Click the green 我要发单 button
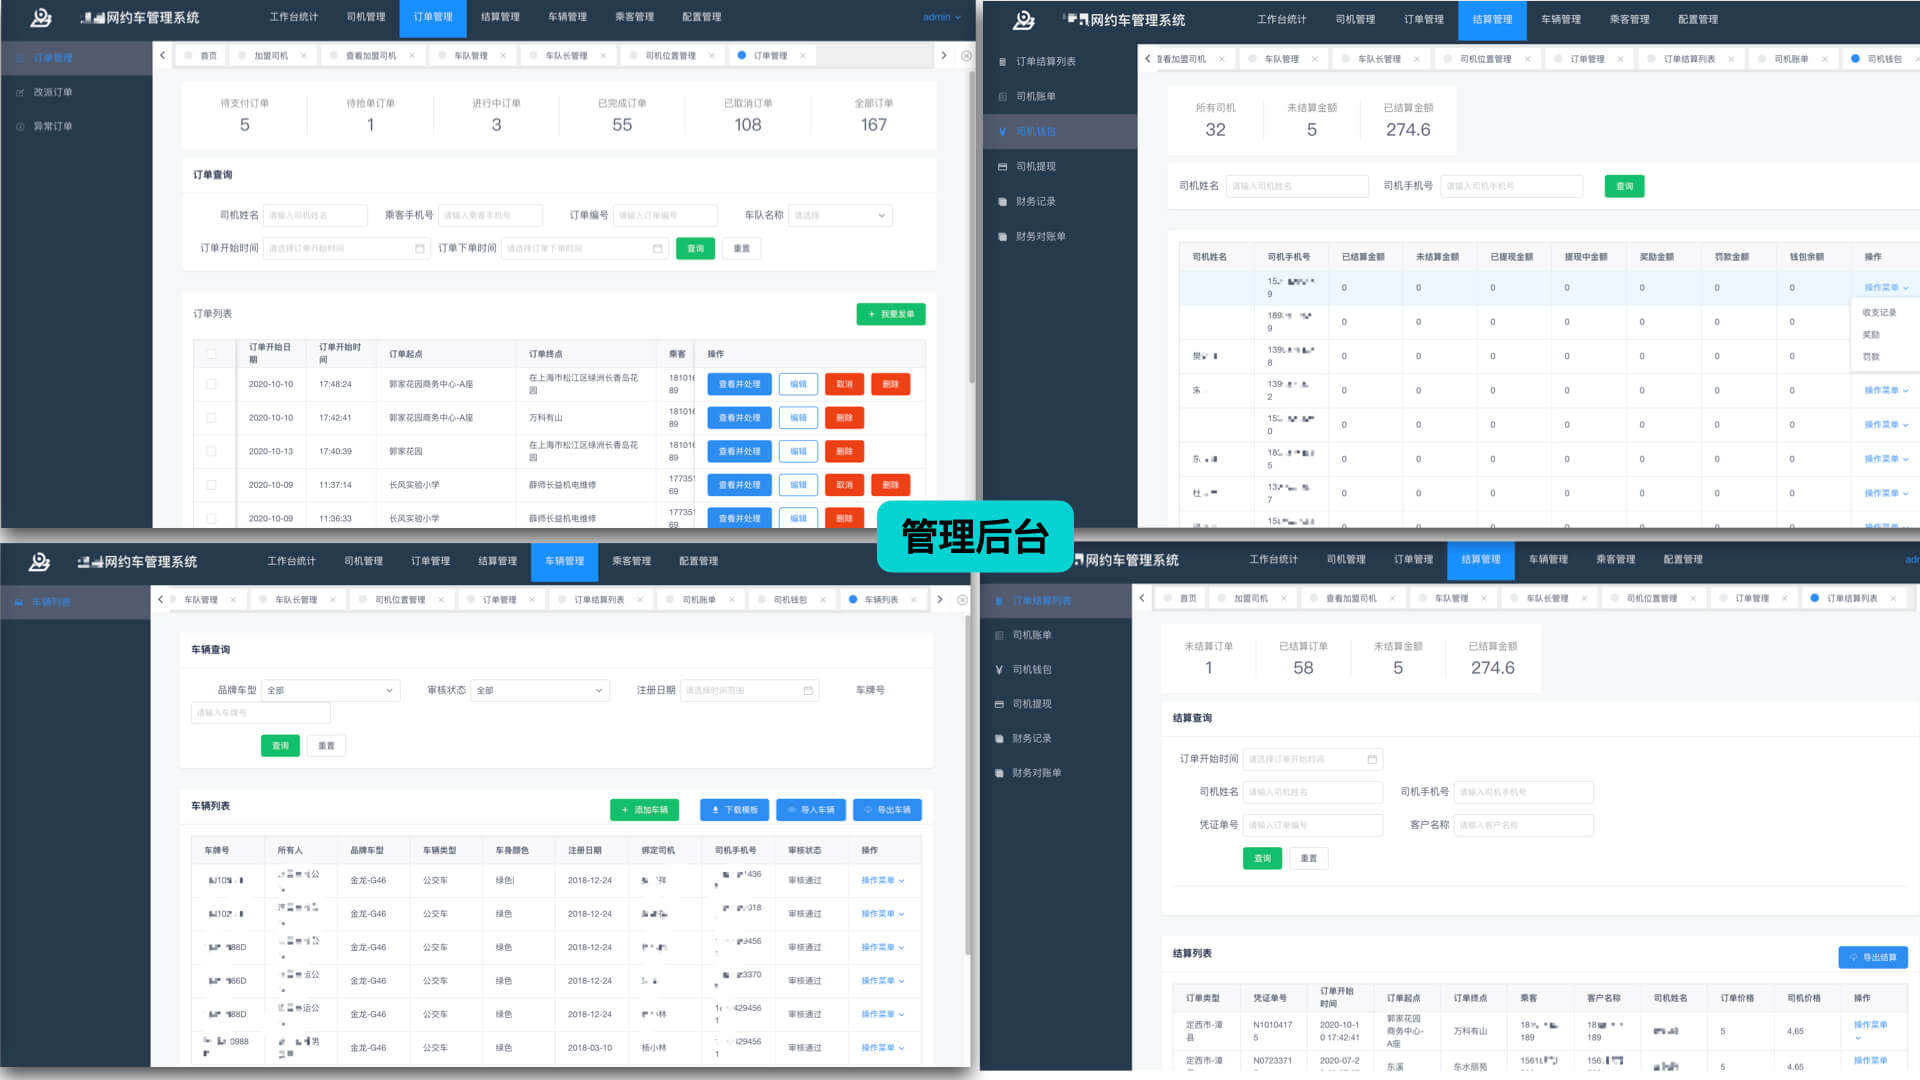1920x1080 pixels. coord(891,314)
